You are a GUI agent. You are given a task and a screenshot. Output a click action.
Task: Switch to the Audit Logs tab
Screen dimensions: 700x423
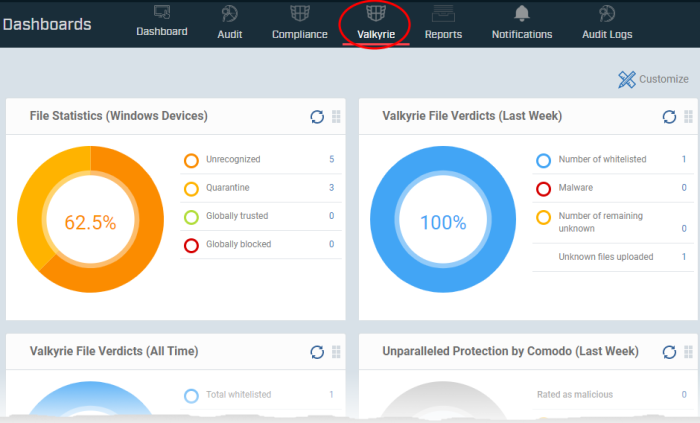click(607, 23)
